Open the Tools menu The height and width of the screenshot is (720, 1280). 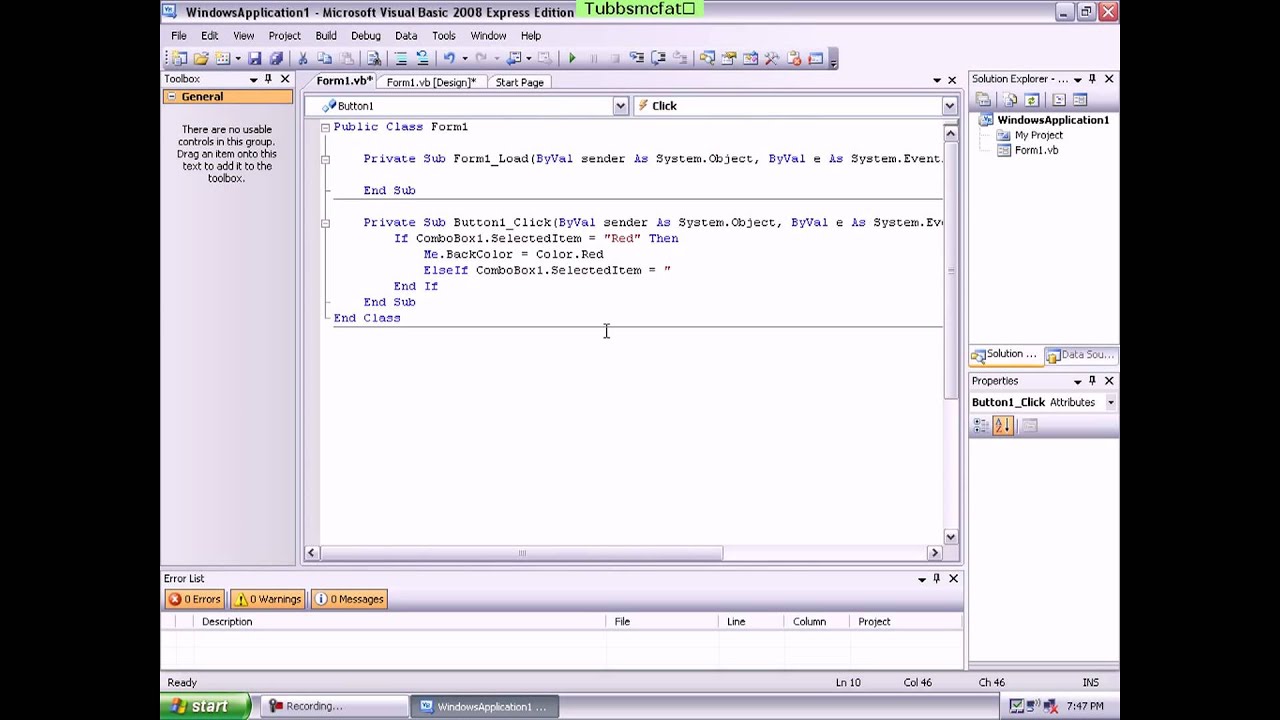444,35
